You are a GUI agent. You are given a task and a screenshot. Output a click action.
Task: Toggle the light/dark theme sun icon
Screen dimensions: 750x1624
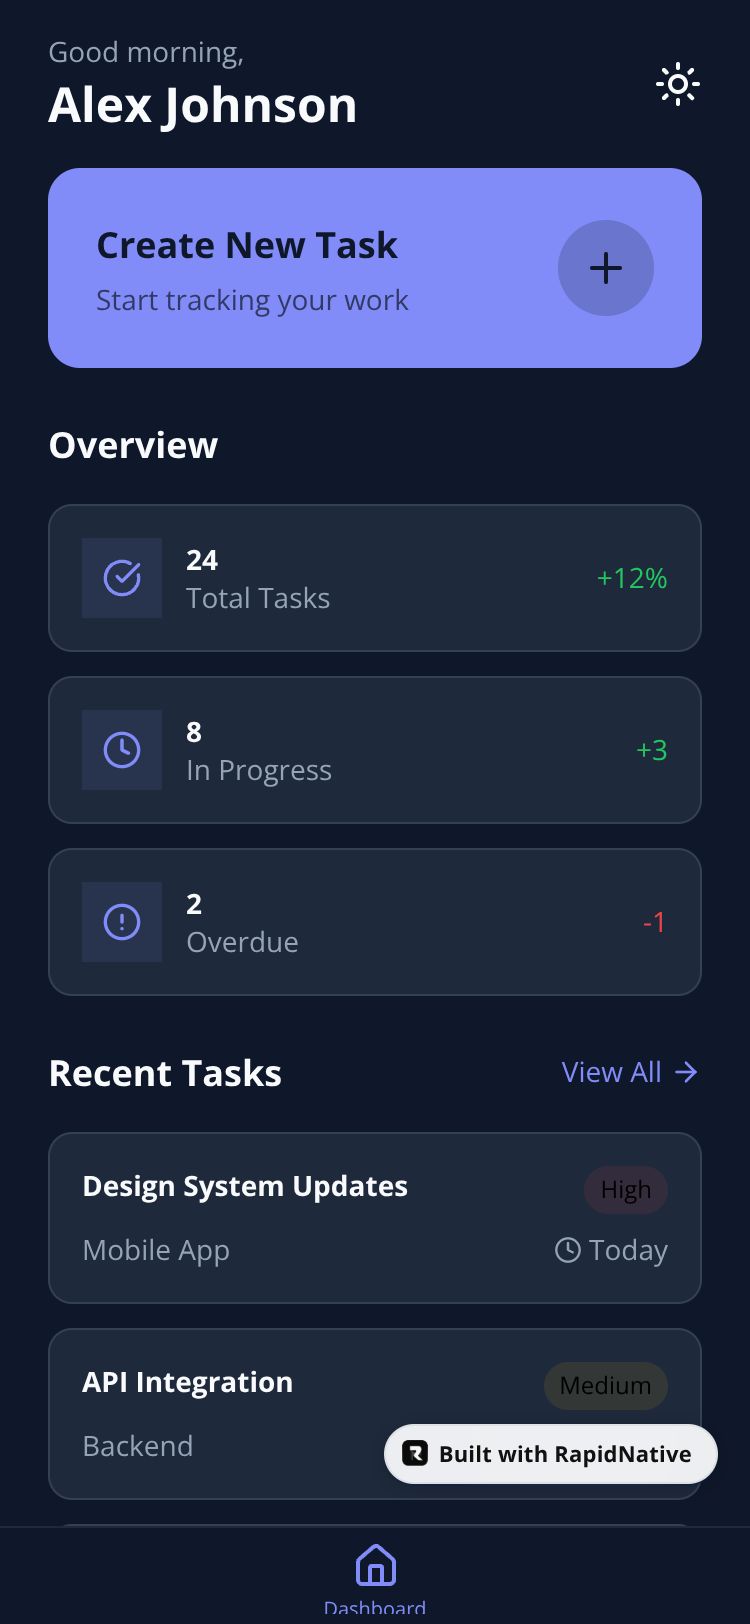(x=678, y=85)
